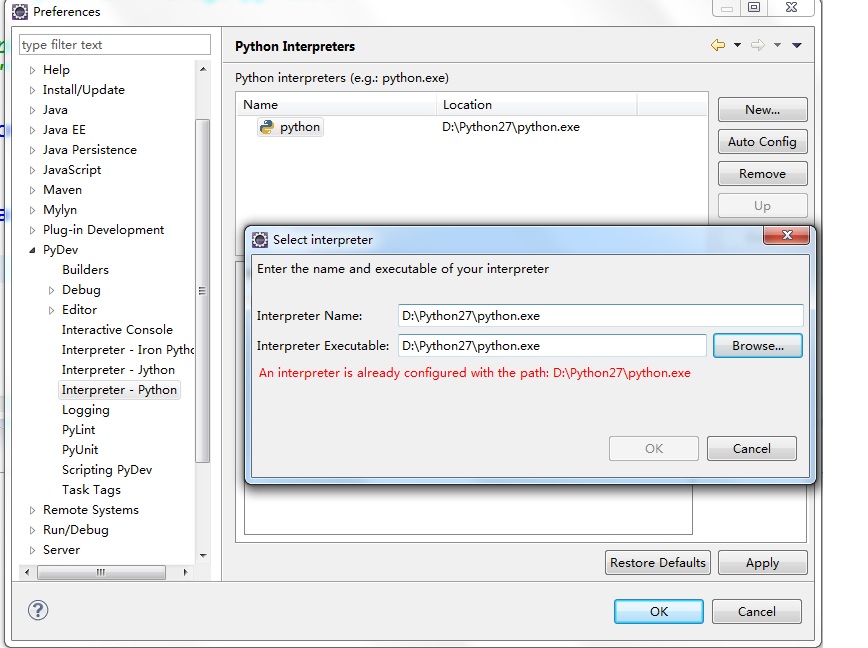Expand the JavaScript tree node
Image resolution: width=868 pixels, height=648 pixels.
33,170
